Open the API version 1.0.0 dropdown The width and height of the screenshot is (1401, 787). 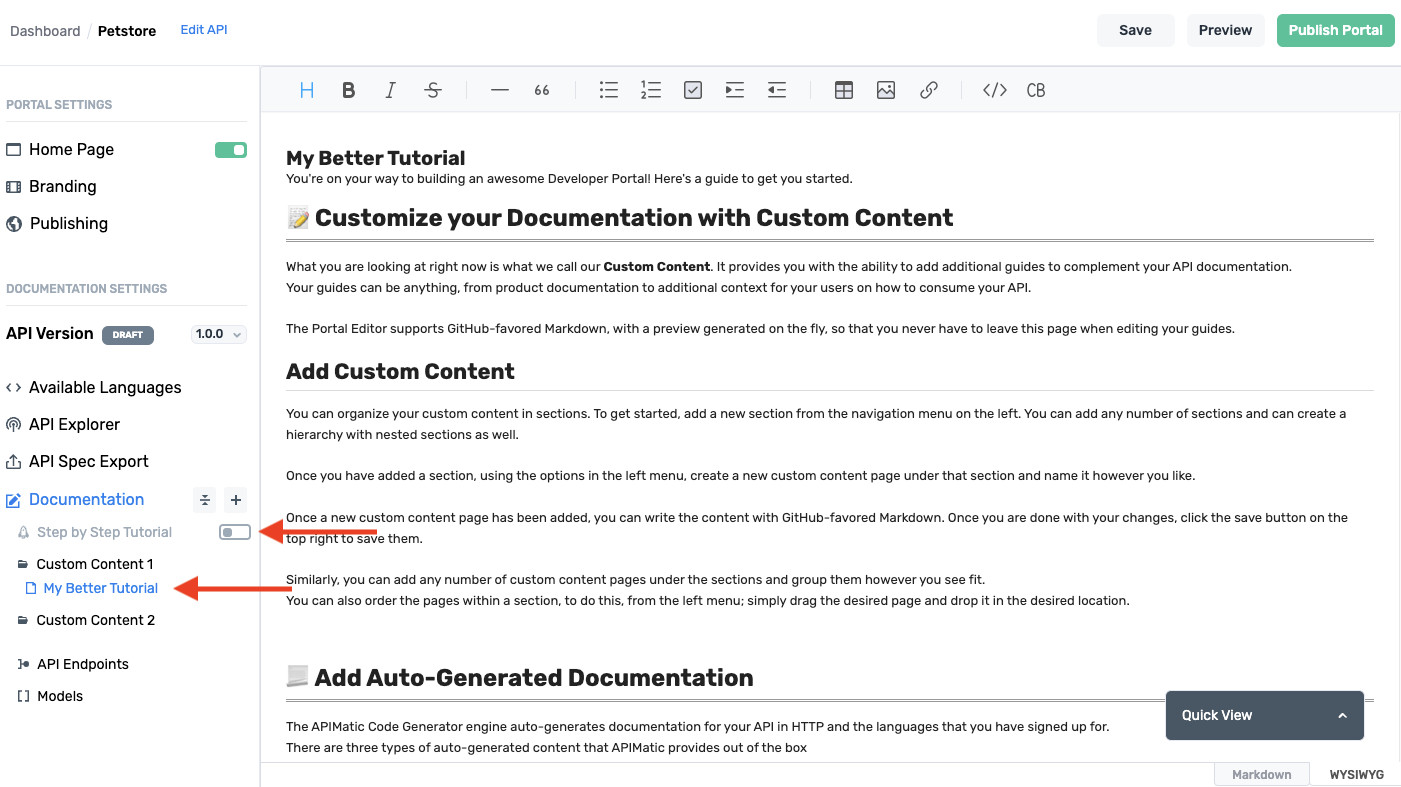click(x=218, y=334)
